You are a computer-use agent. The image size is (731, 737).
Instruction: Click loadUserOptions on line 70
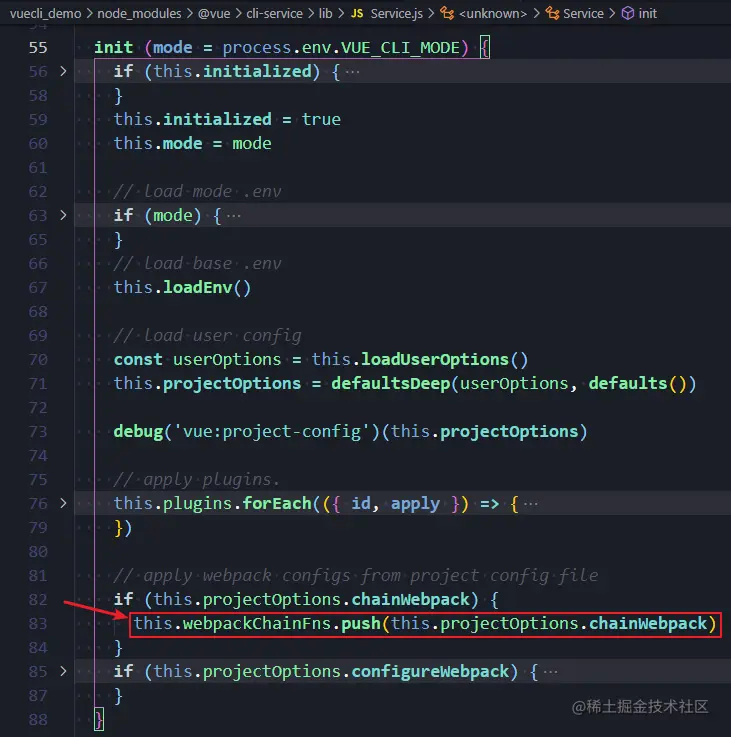point(435,360)
